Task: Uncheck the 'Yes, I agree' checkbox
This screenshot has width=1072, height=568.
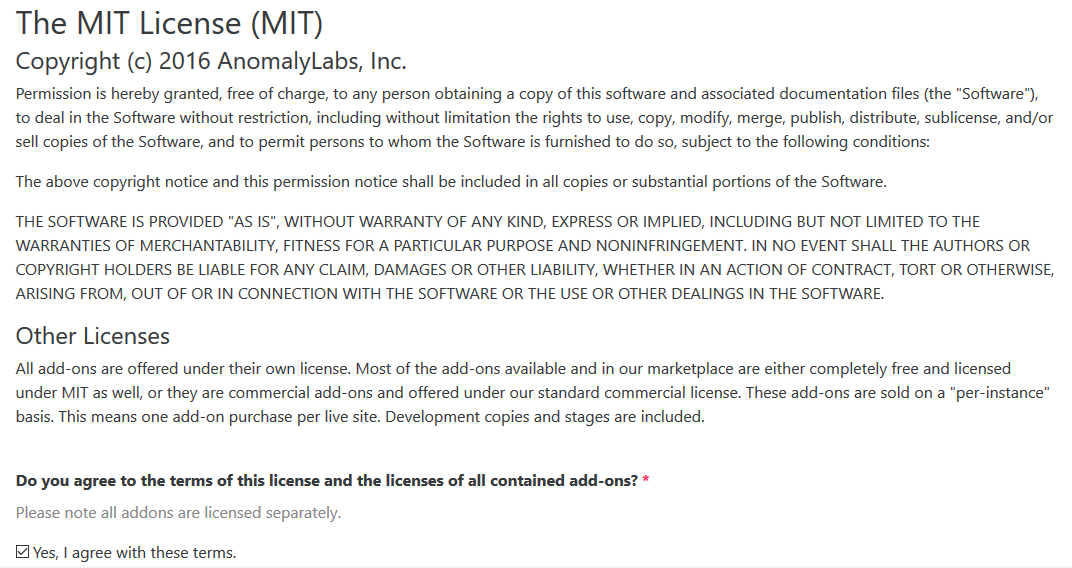Action: click(23, 552)
